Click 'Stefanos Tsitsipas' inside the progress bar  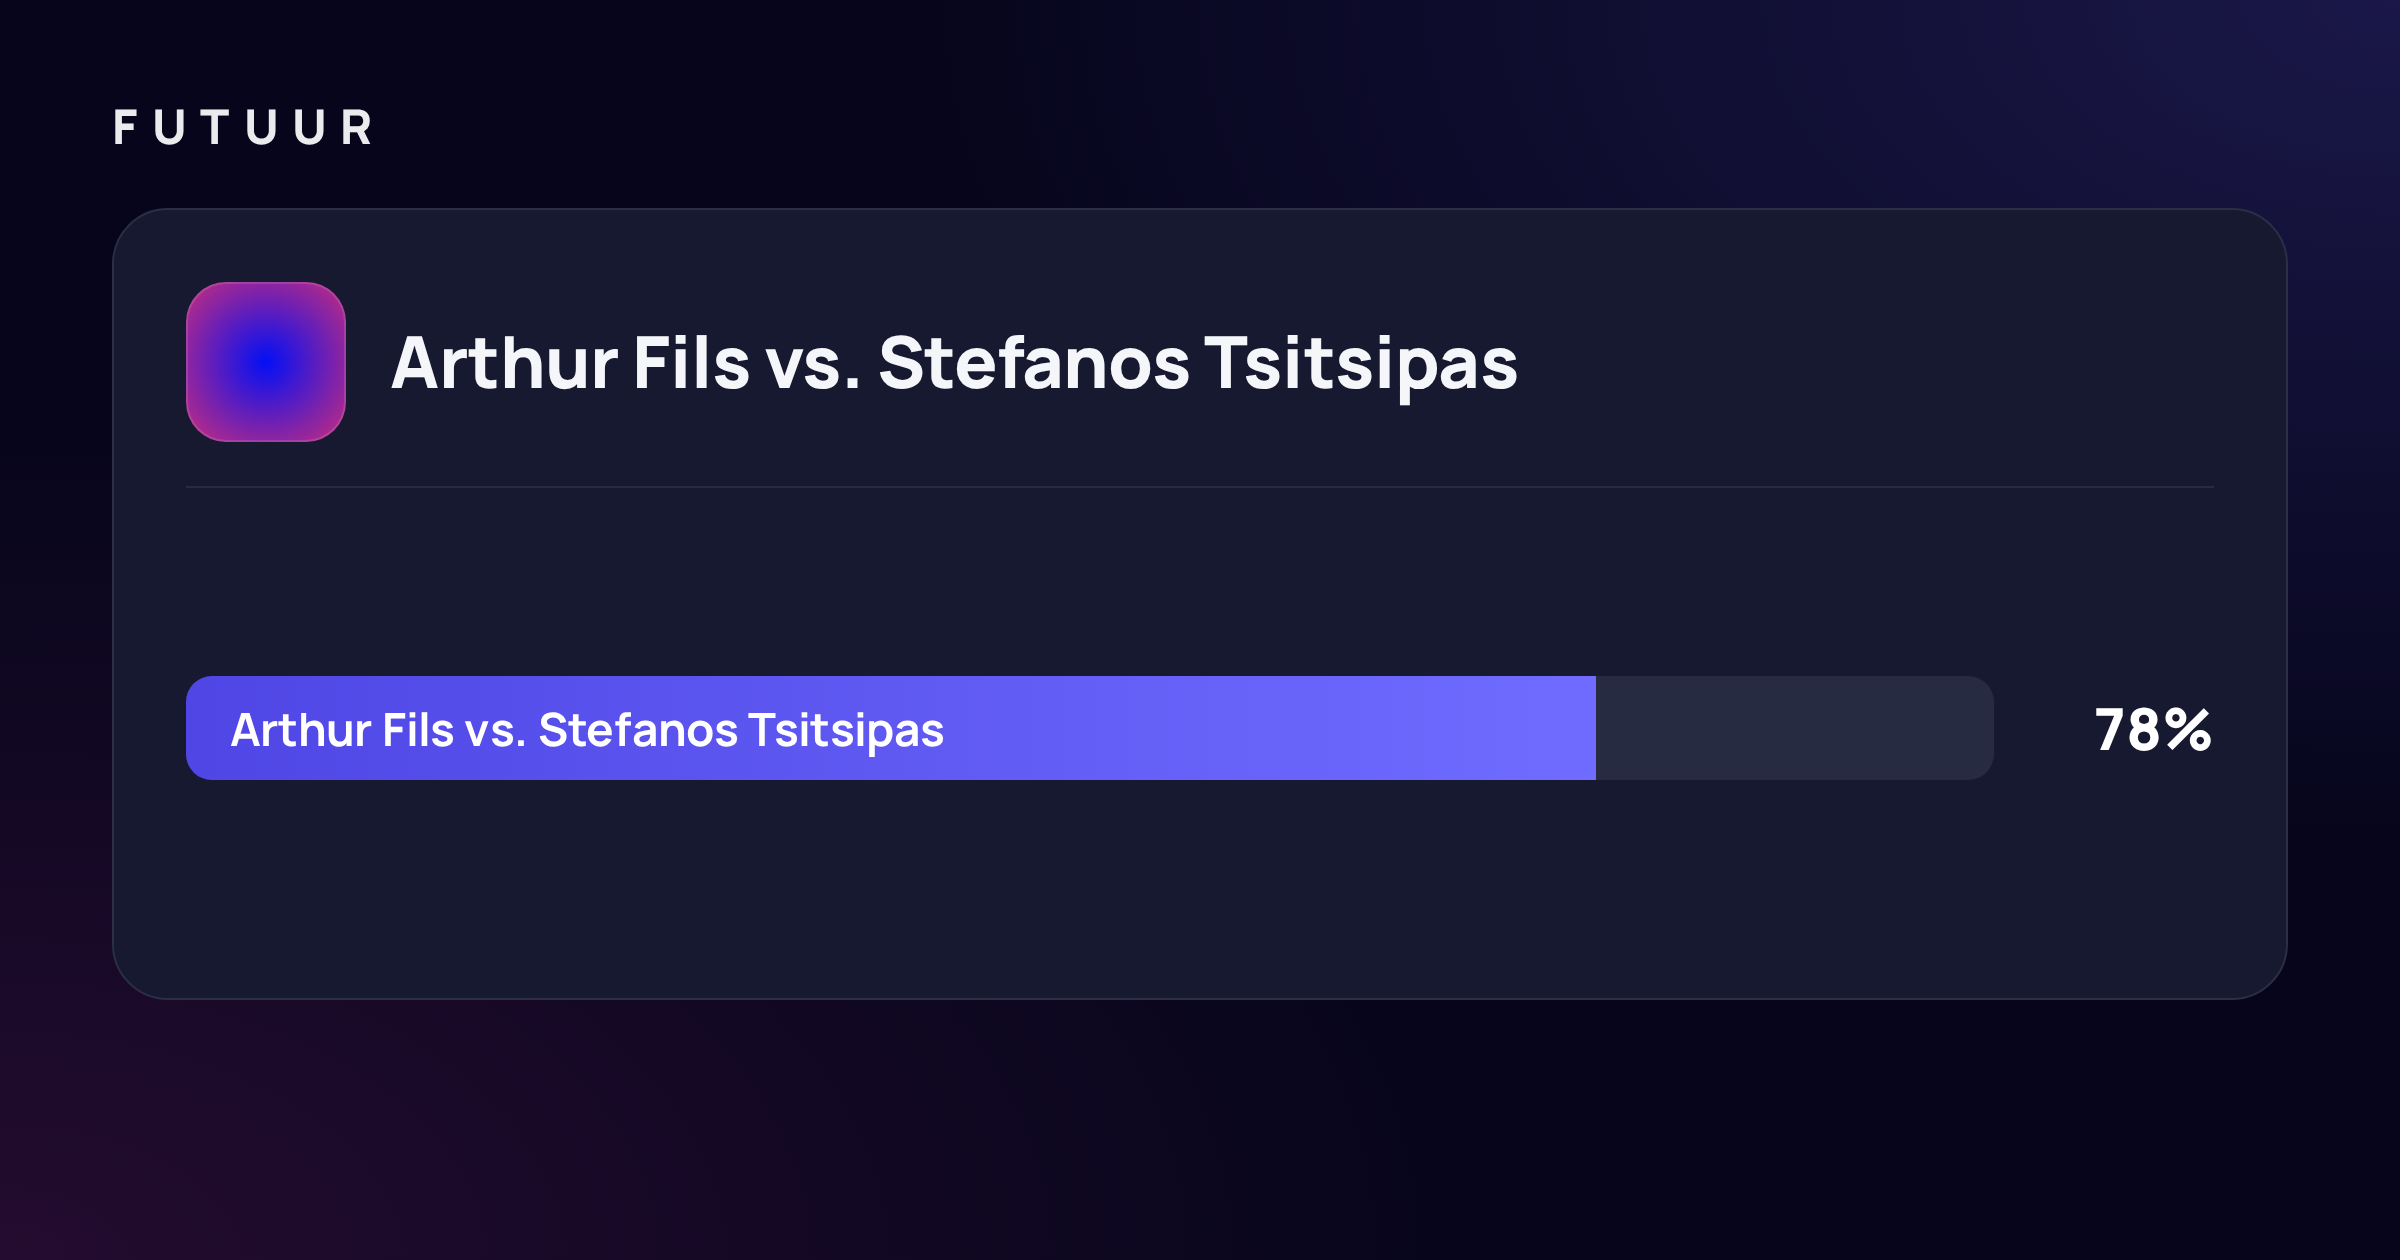(741, 730)
